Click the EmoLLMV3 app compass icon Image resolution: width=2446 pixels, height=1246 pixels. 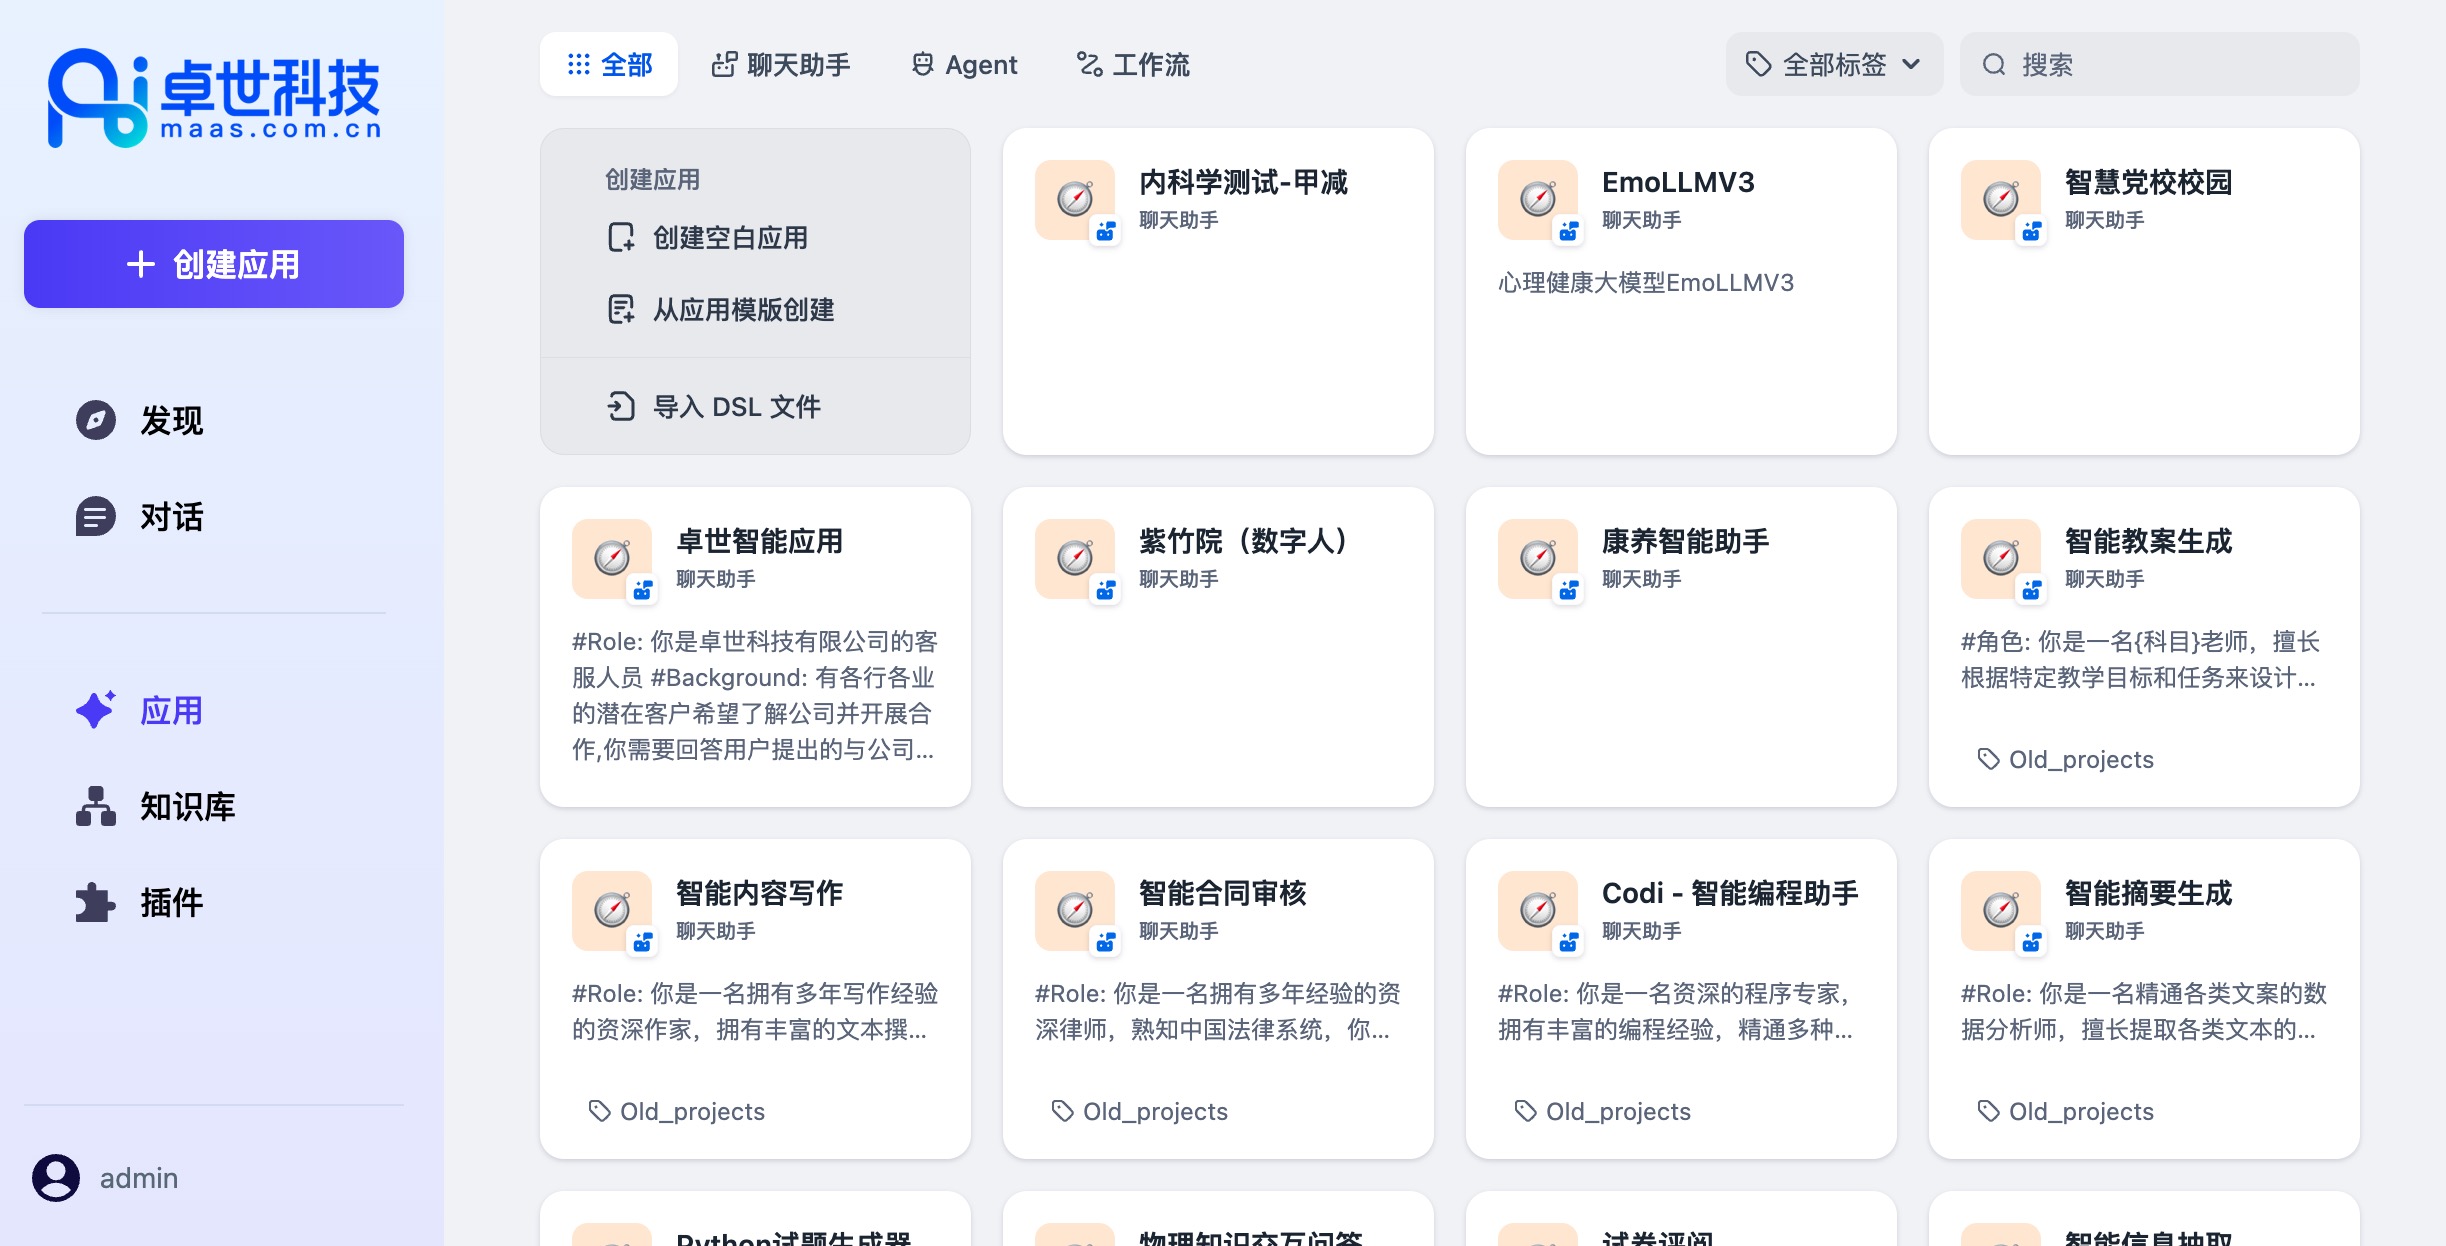coord(1537,199)
